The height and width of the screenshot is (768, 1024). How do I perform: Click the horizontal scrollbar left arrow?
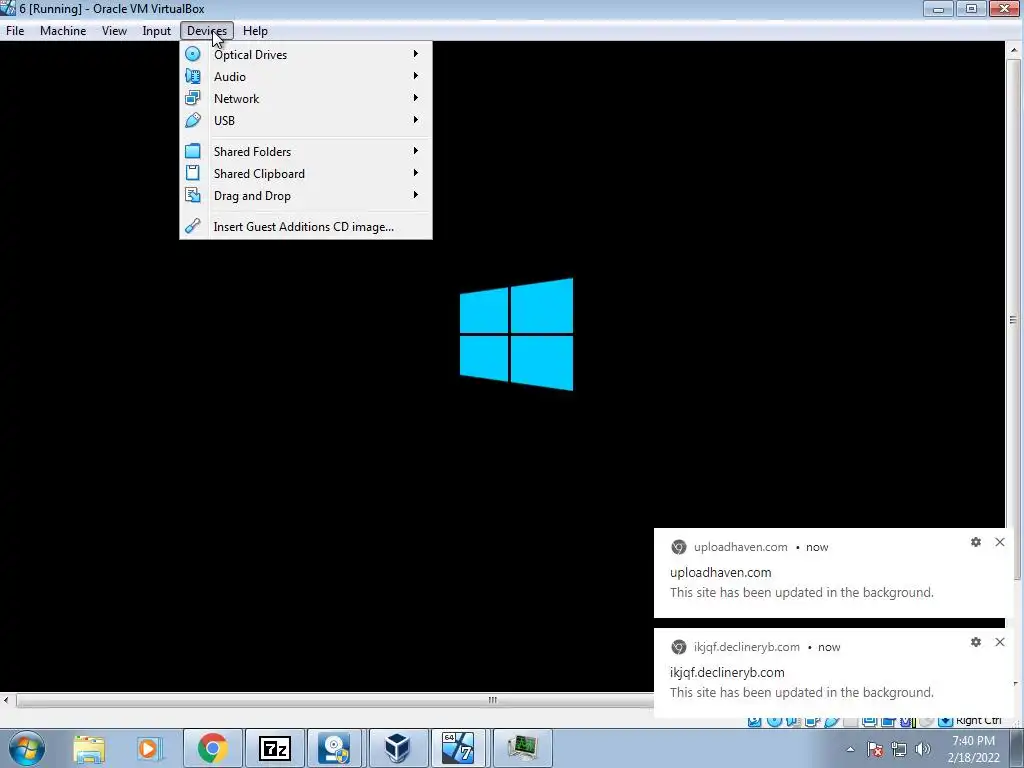pyautogui.click(x=6, y=700)
